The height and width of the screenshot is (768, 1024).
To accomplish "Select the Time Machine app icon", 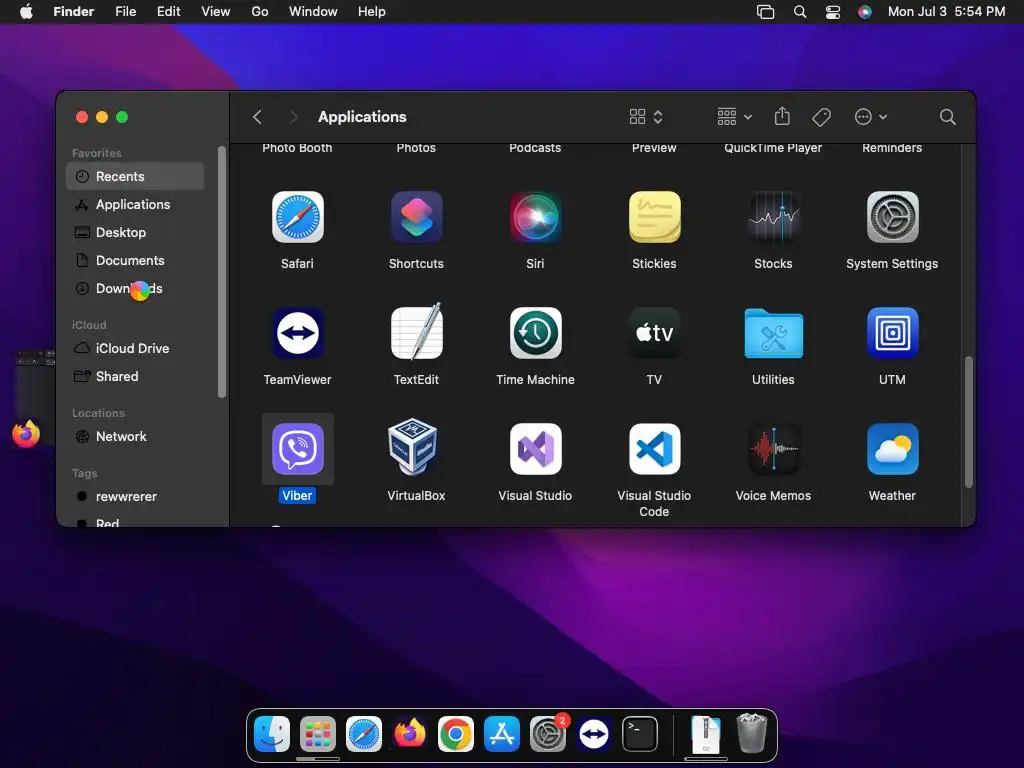I will click(535, 333).
